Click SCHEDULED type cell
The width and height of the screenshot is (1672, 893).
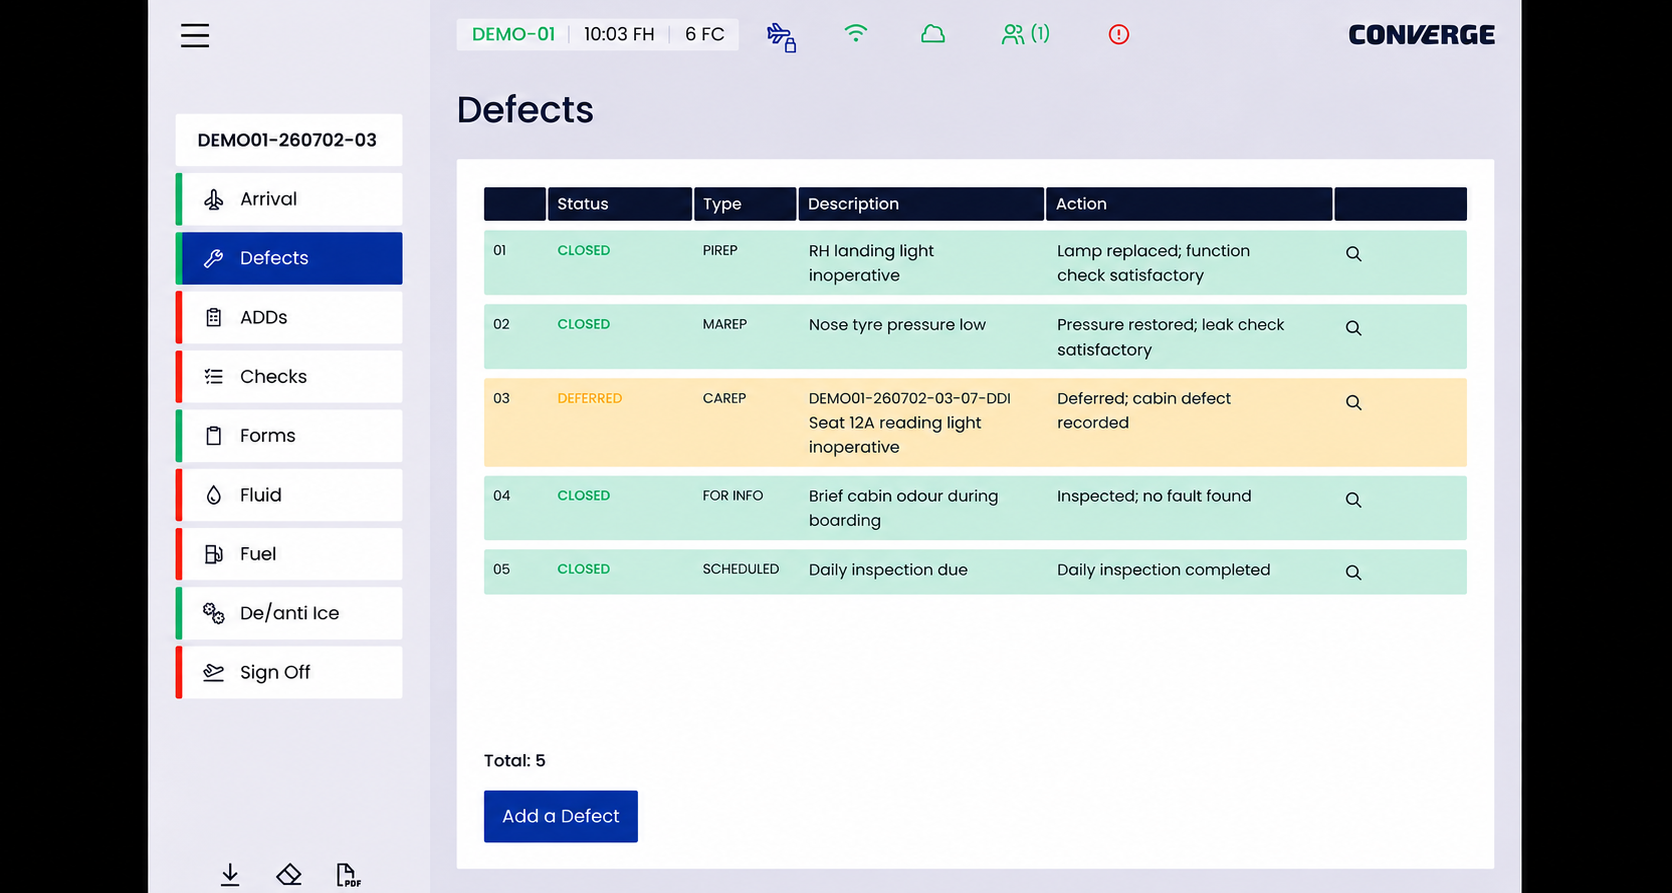click(x=741, y=569)
